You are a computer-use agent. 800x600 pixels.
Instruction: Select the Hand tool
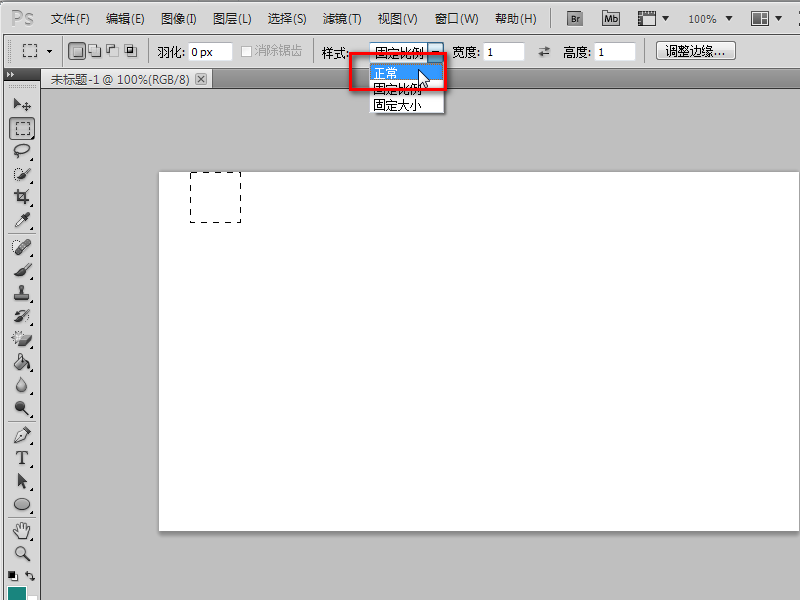(x=21, y=531)
